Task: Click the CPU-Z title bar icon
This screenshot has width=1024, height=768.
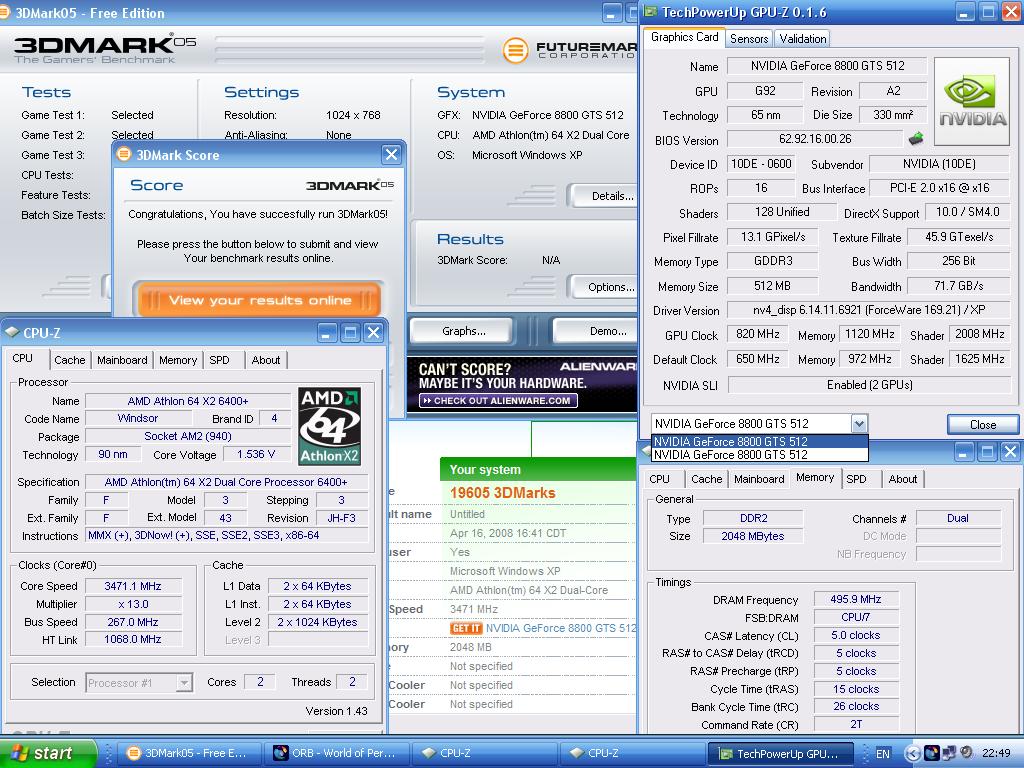Action: (12, 332)
